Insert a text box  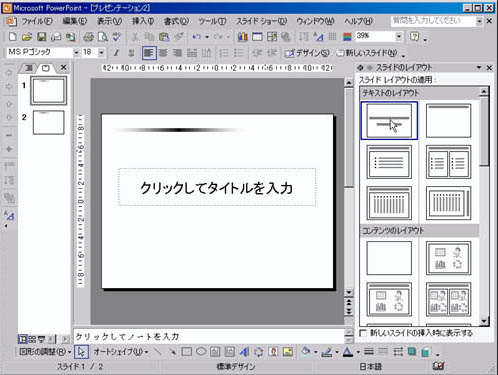point(215,352)
